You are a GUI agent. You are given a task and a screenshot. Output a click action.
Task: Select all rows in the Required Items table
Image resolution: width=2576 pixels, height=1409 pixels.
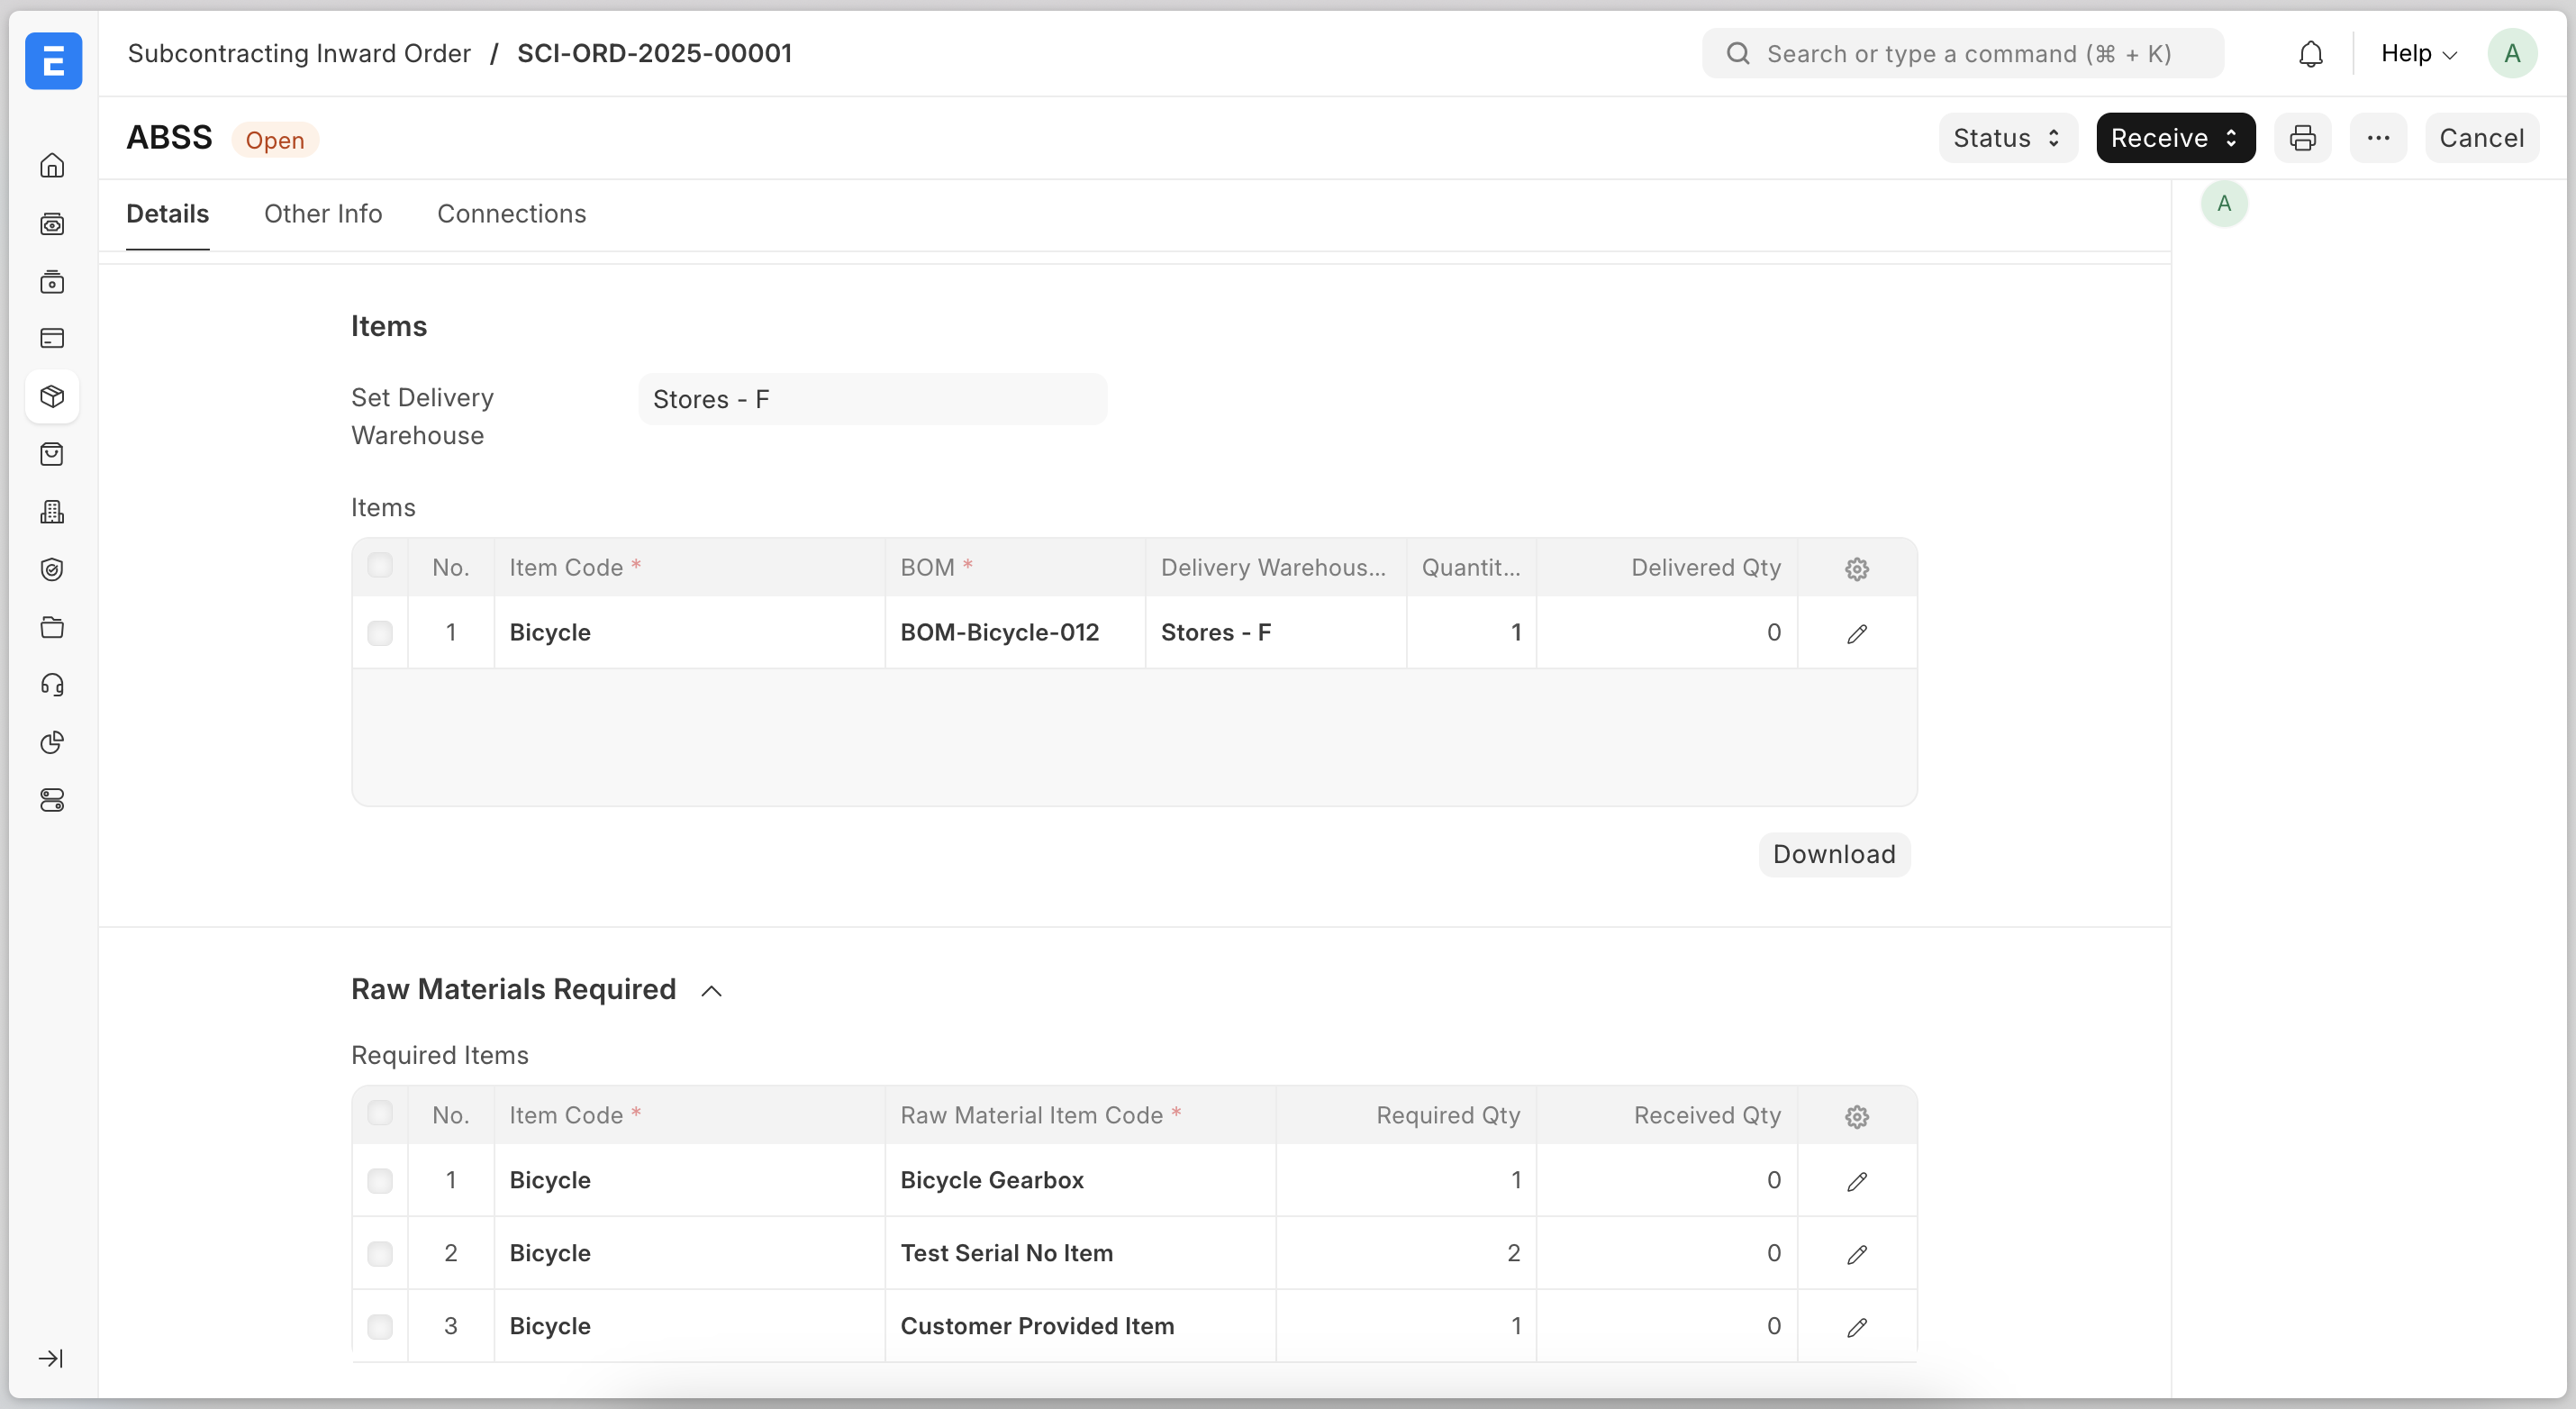pos(380,1113)
